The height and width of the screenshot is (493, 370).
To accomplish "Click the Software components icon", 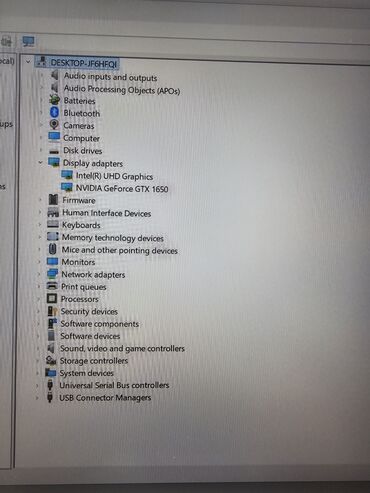I will coord(52,323).
